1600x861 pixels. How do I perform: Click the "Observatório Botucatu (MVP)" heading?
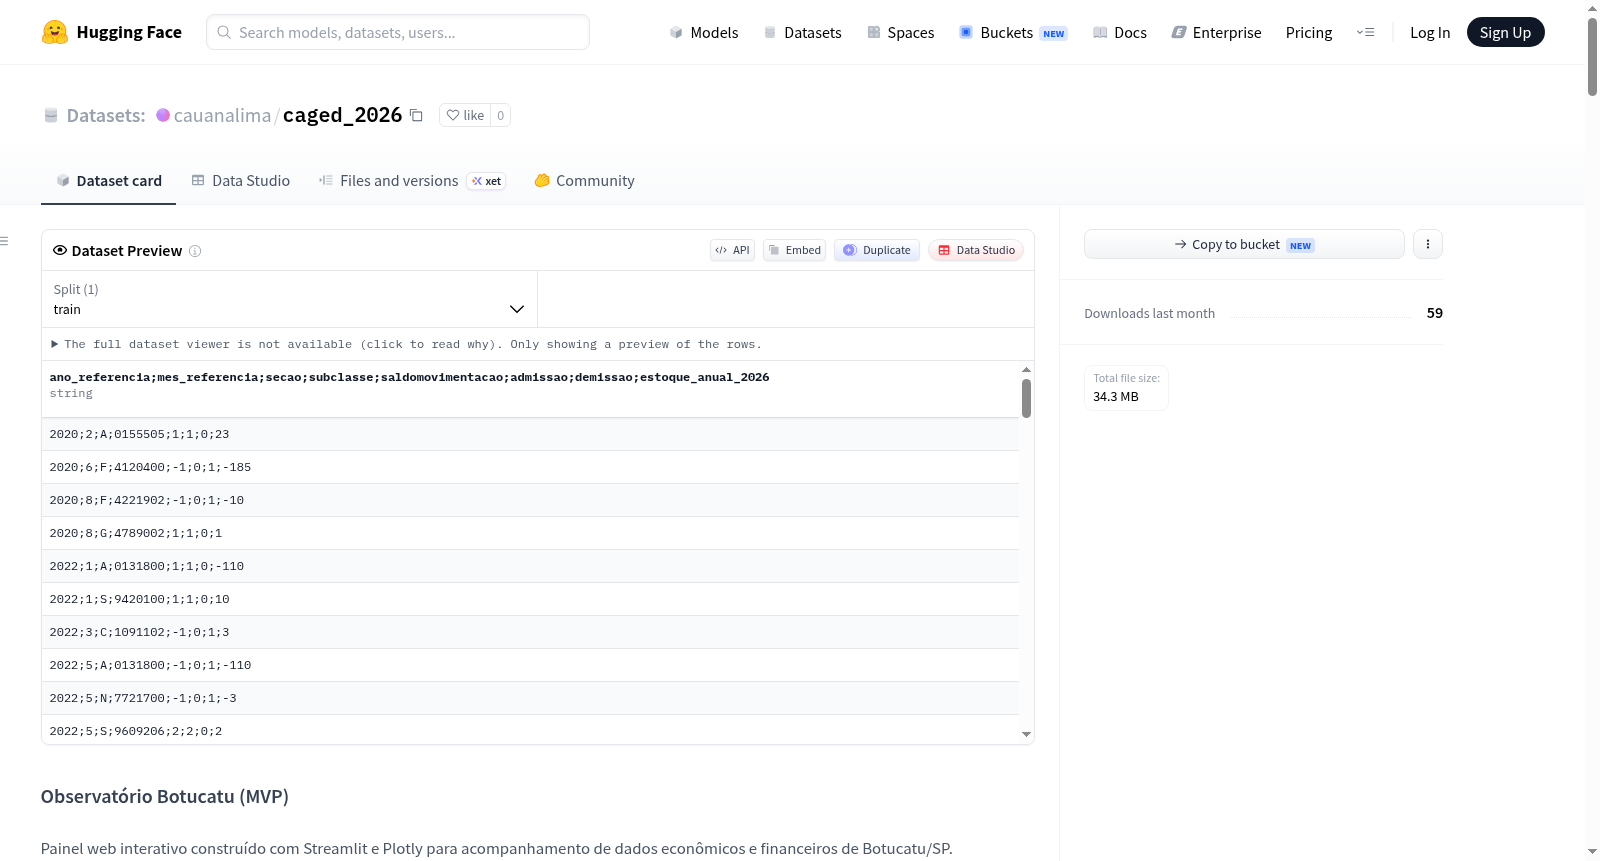(x=165, y=797)
